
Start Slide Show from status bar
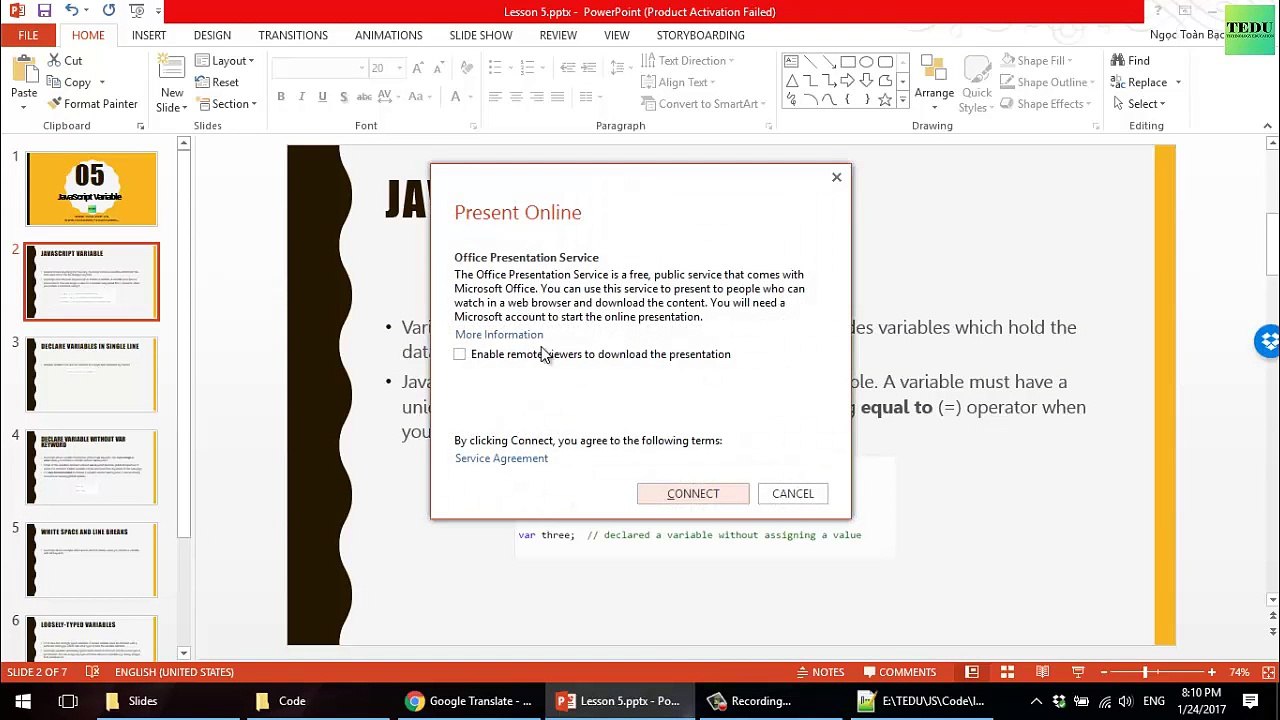pyautogui.click(x=1078, y=672)
